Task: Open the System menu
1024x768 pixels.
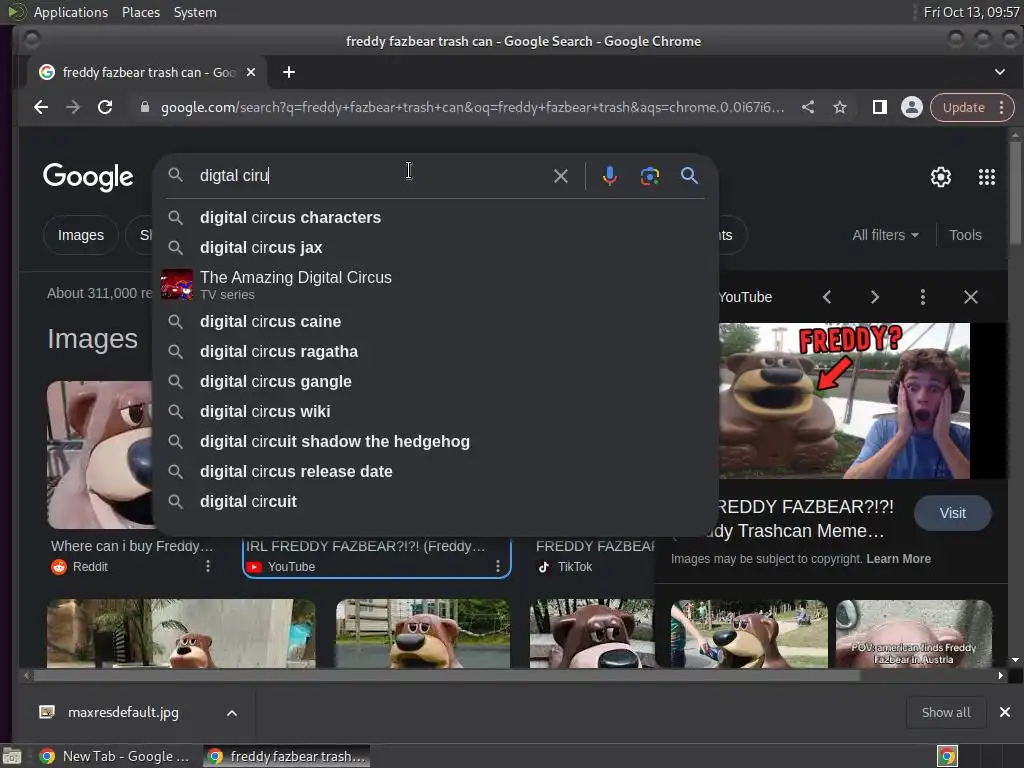Action: pos(195,12)
